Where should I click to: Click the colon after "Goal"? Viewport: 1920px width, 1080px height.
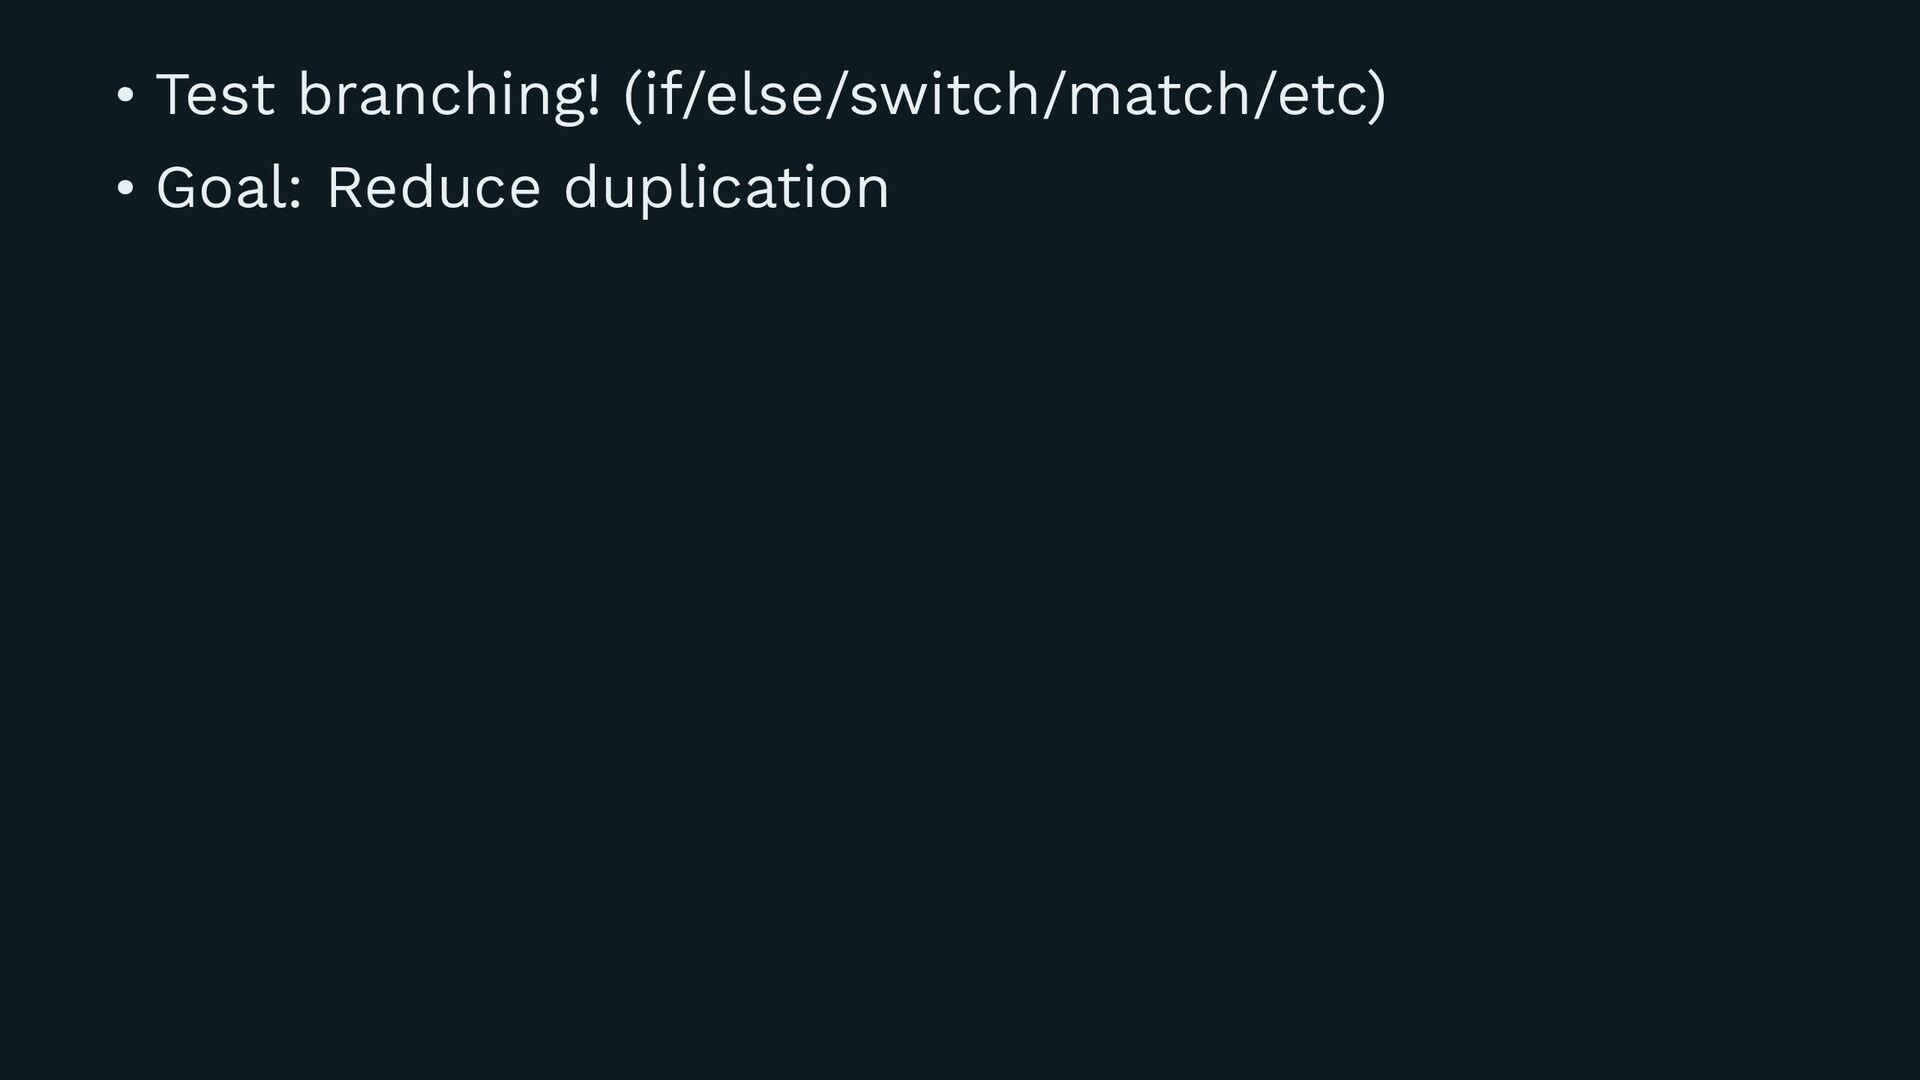coord(296,191)
